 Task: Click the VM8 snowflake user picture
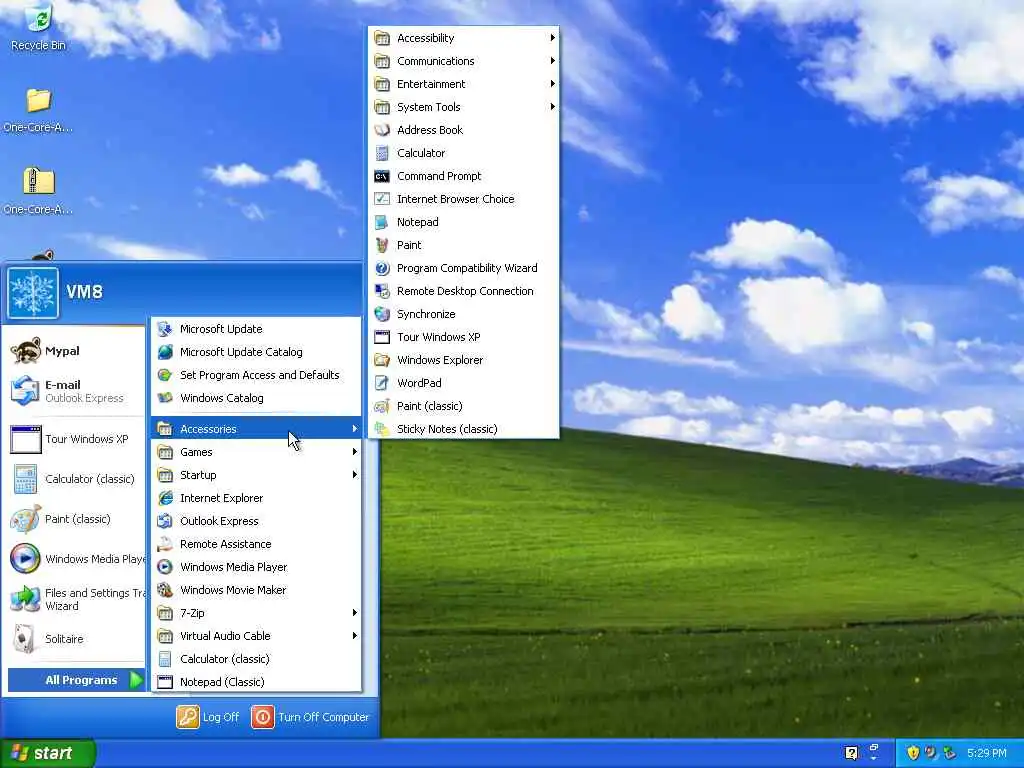pos(33,293)
